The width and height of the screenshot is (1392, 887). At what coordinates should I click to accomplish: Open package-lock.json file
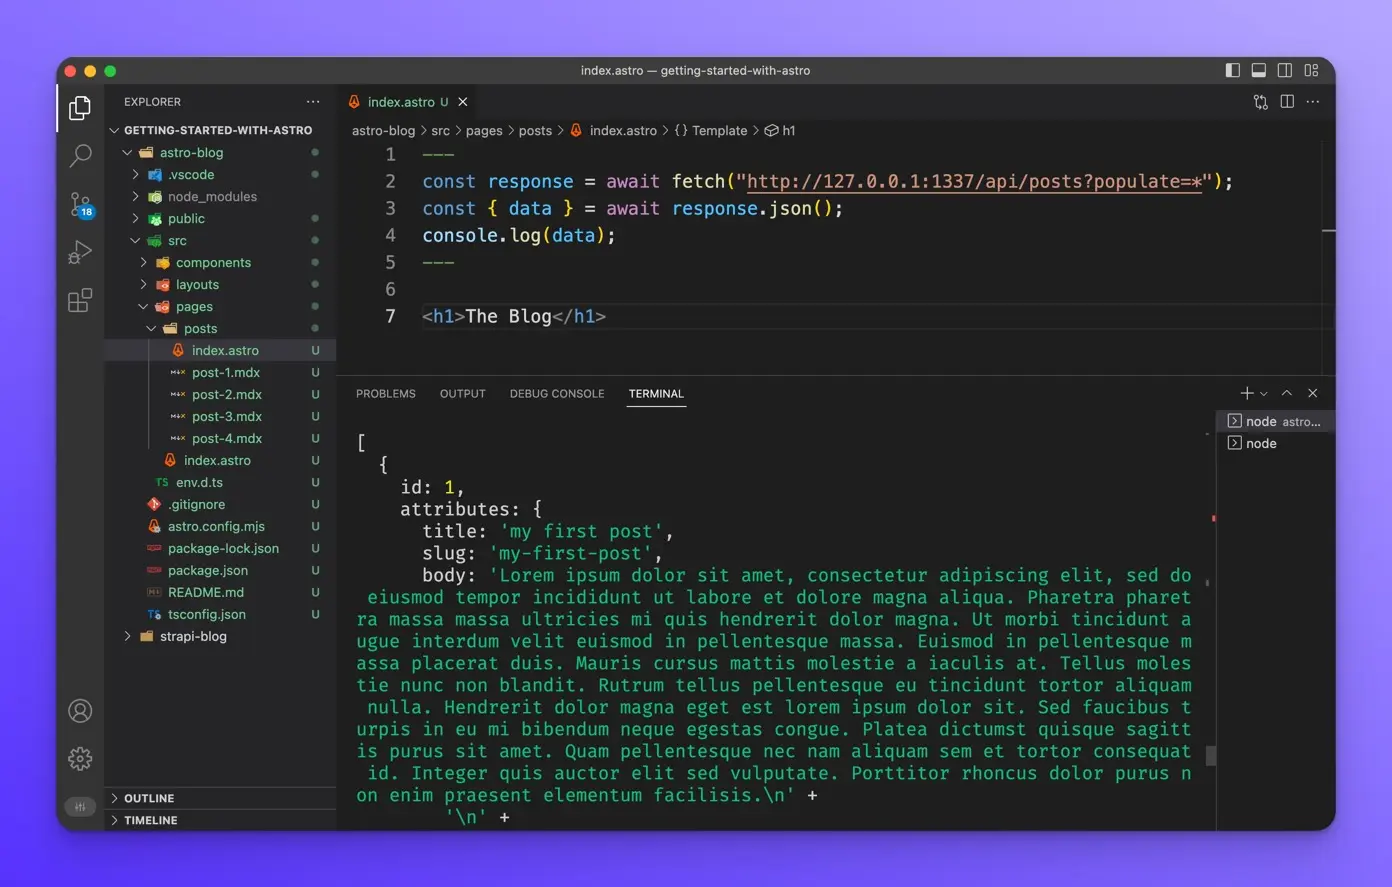click(223, 549)
